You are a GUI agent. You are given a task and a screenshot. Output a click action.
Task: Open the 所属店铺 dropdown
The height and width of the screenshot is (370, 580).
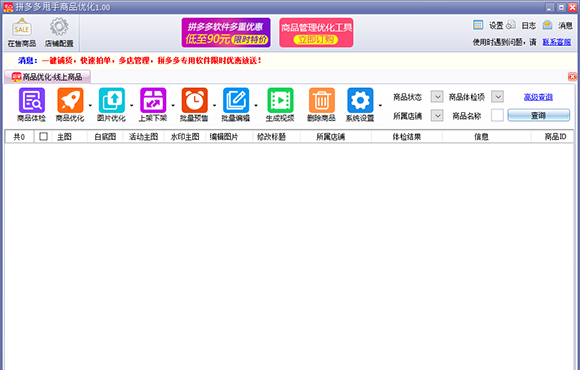(x=437, y=115)
